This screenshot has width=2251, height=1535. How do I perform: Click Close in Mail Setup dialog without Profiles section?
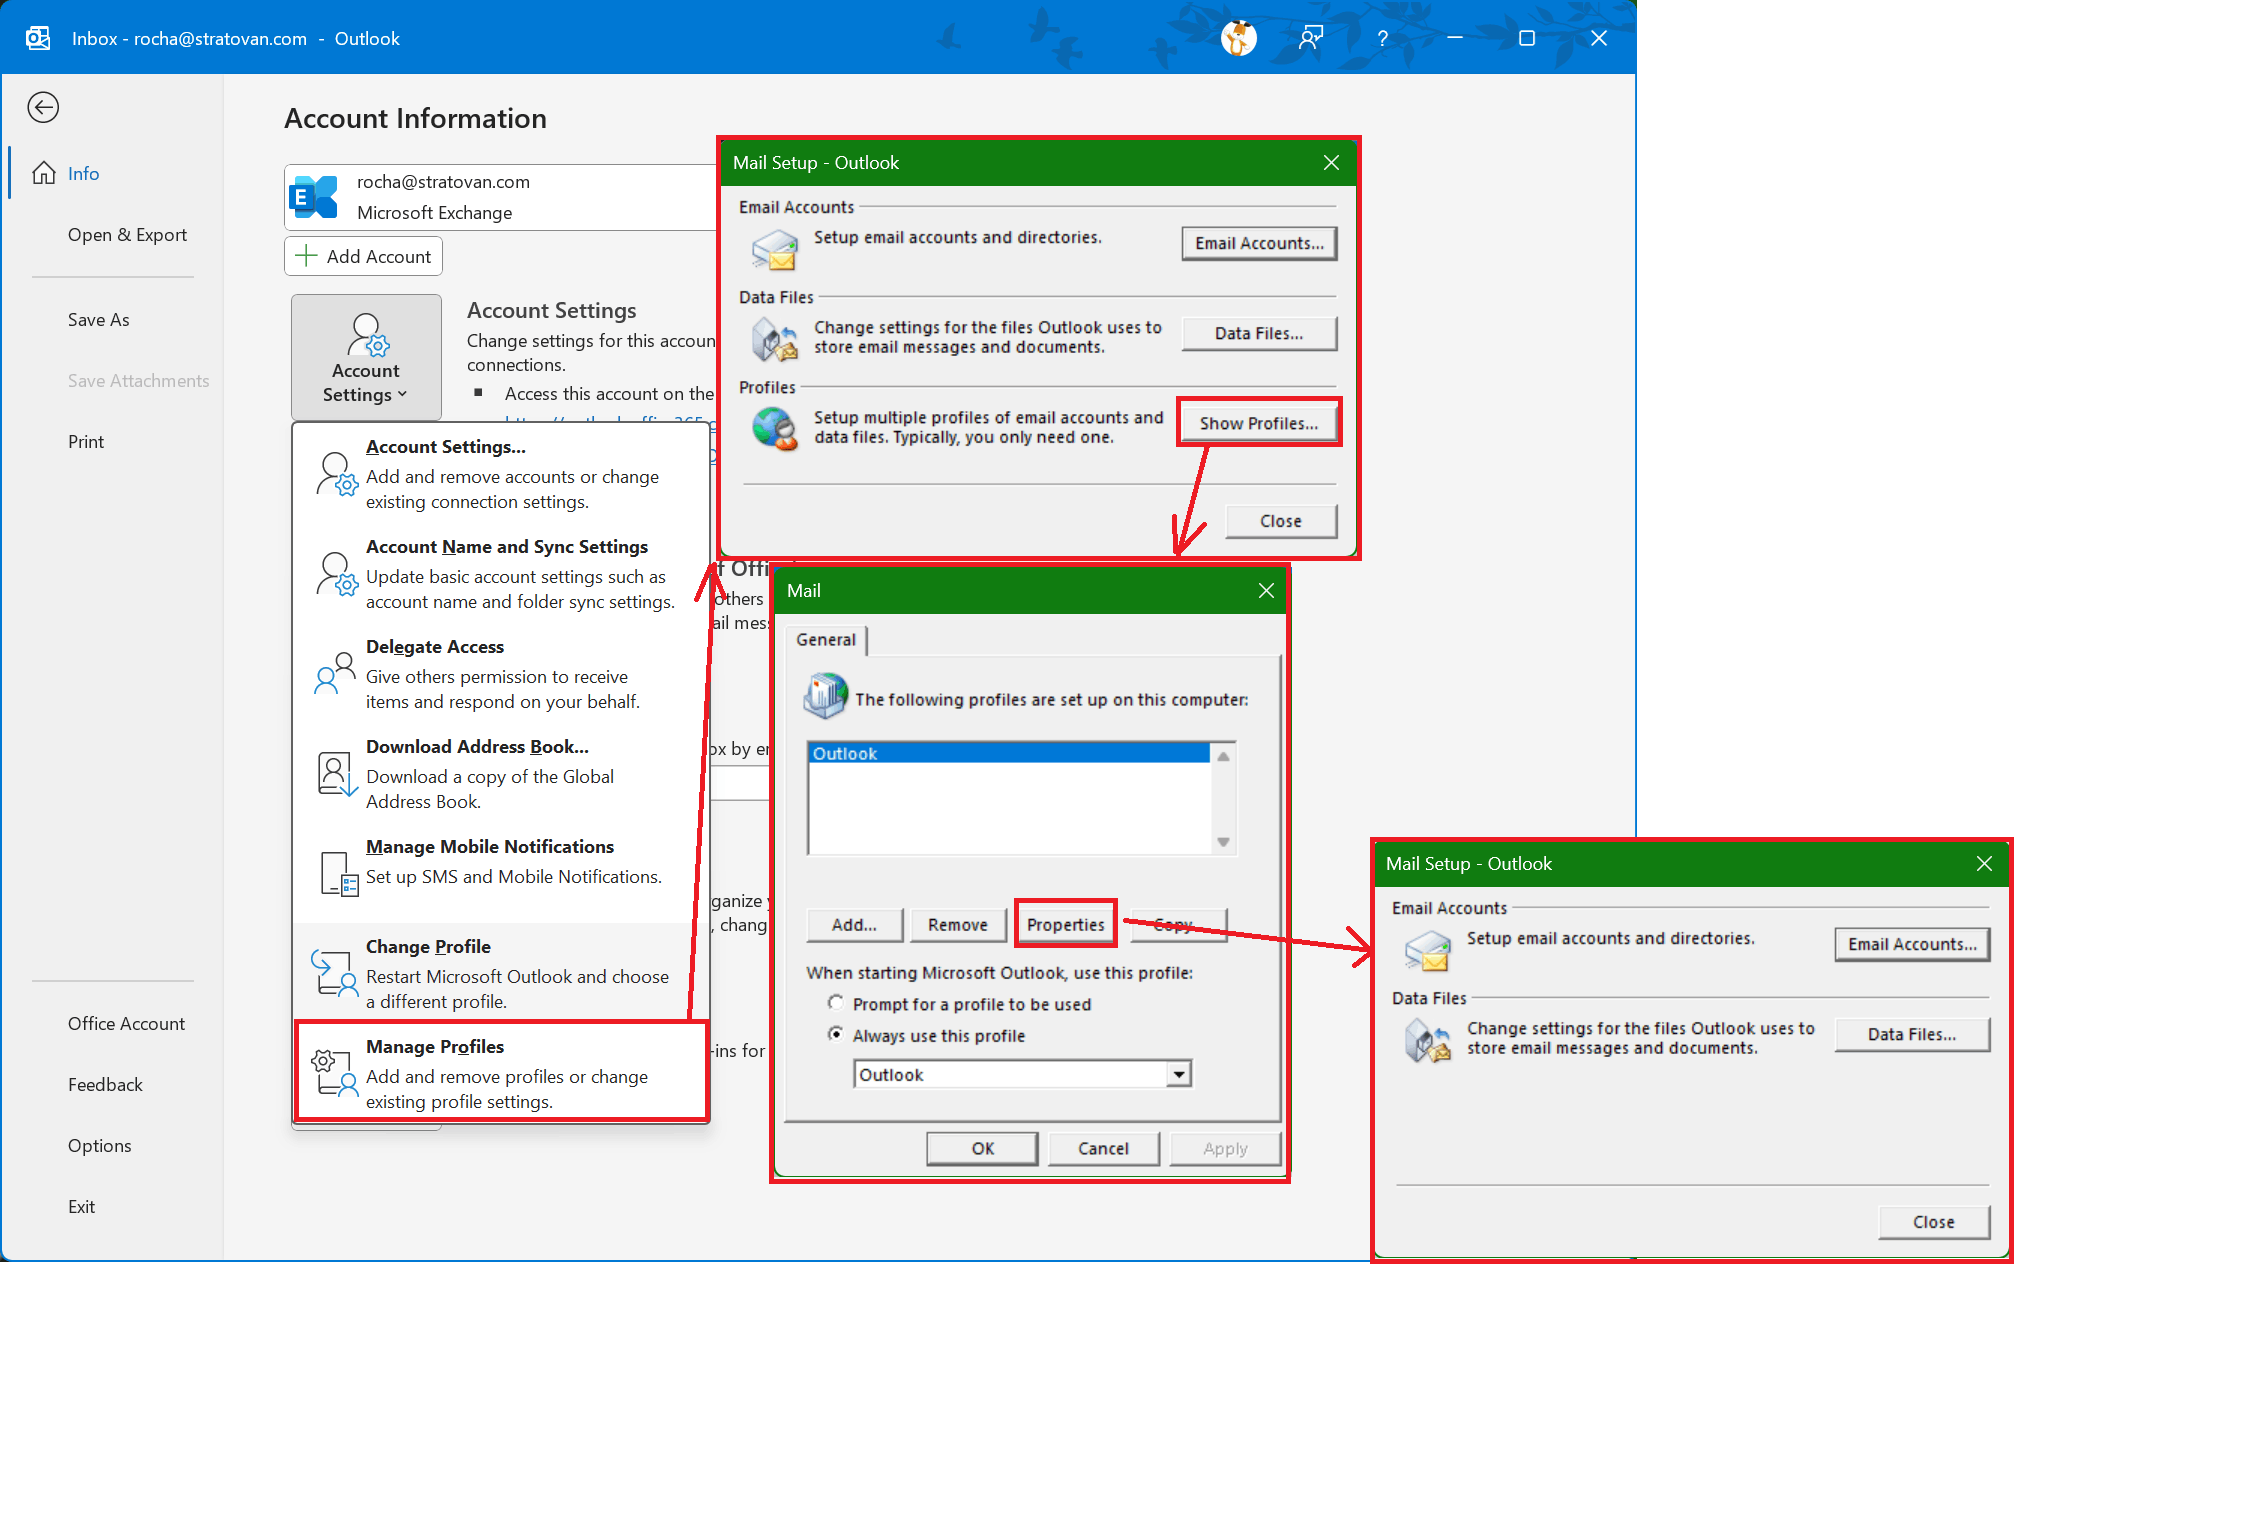click(1934, 1222)
